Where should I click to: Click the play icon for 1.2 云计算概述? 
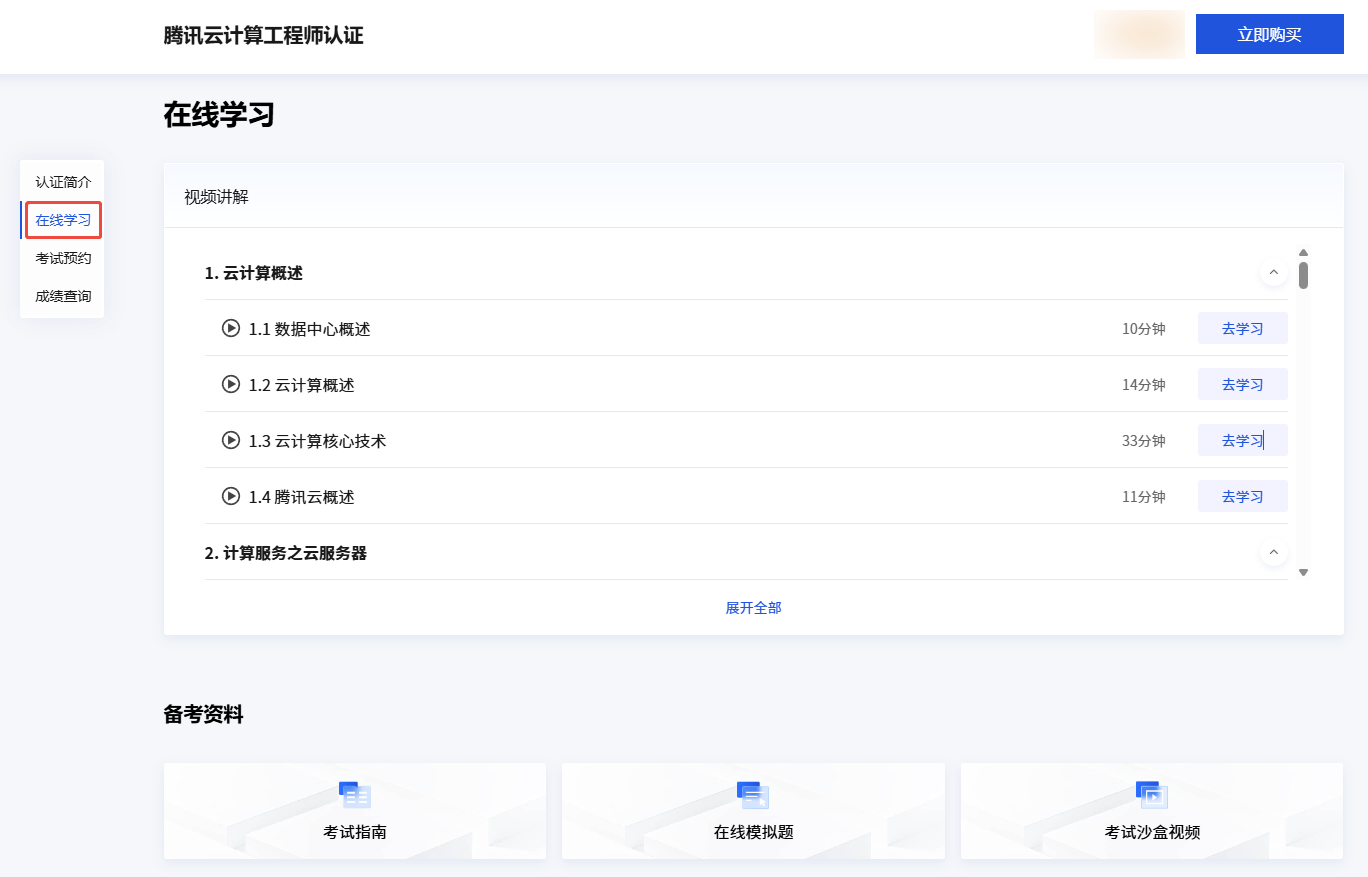[x=231, y=384]
